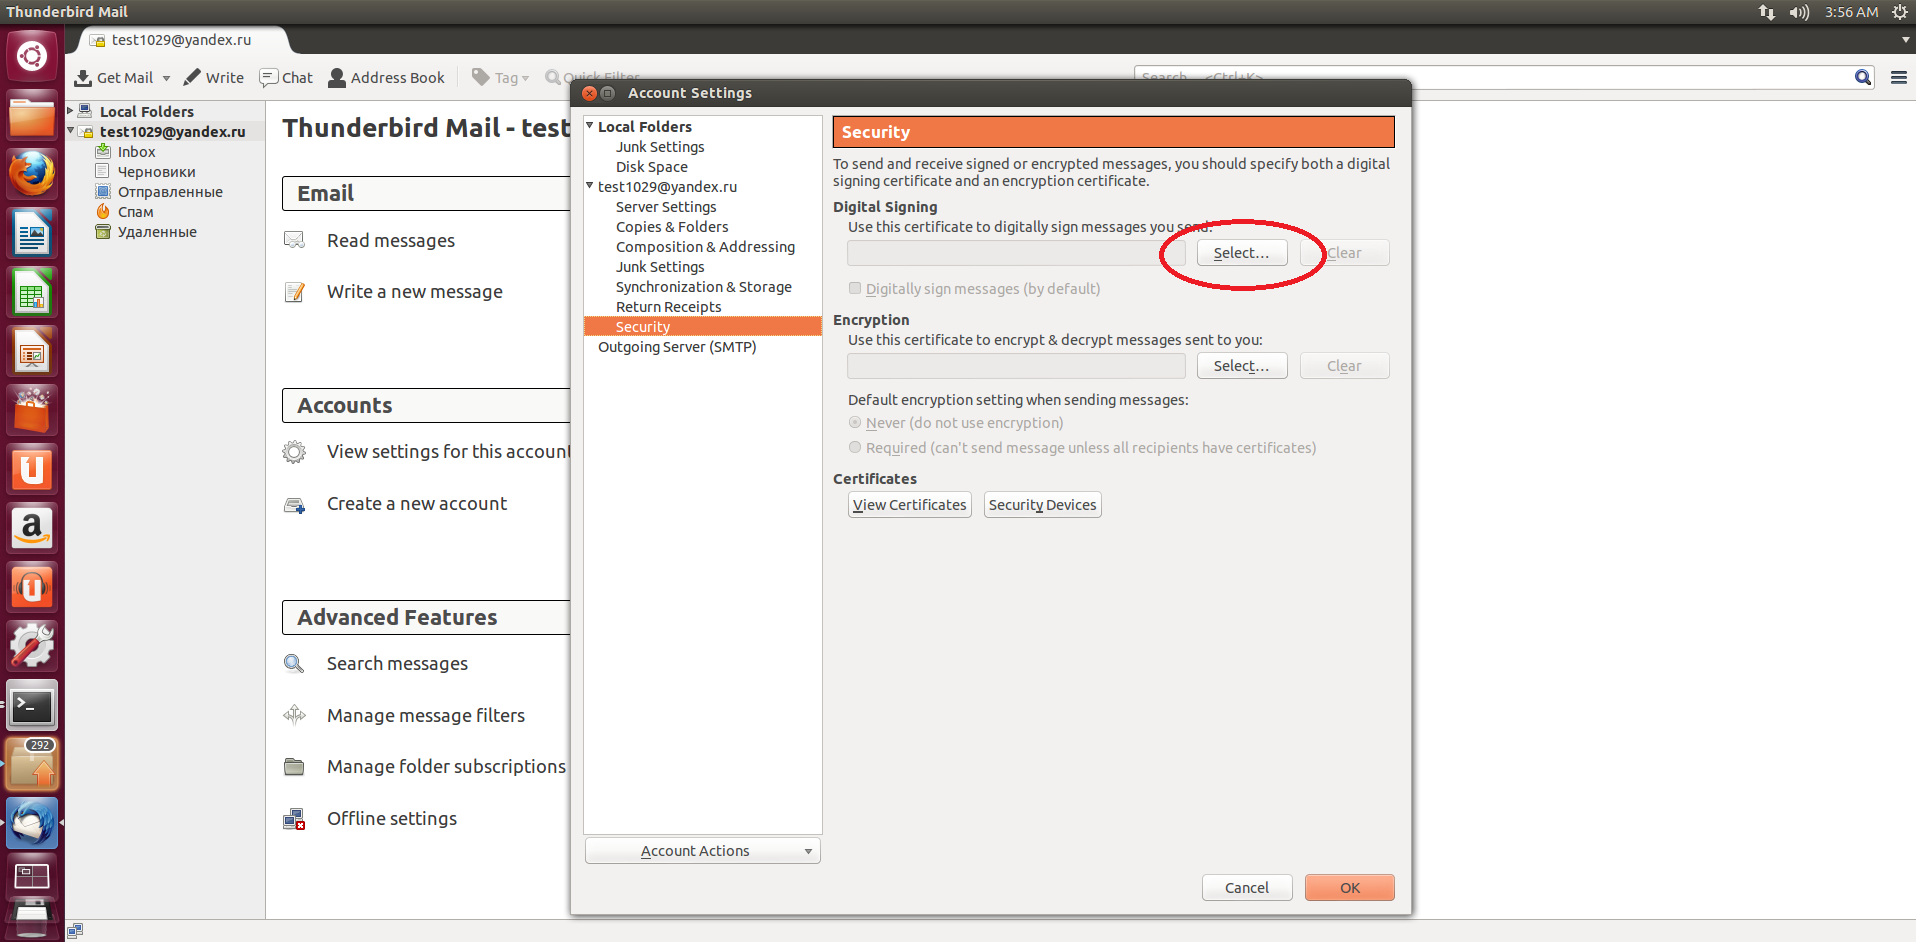Select Required encryption radio option
Viewport: 1916px width, 942px height.
pos(855,447)
